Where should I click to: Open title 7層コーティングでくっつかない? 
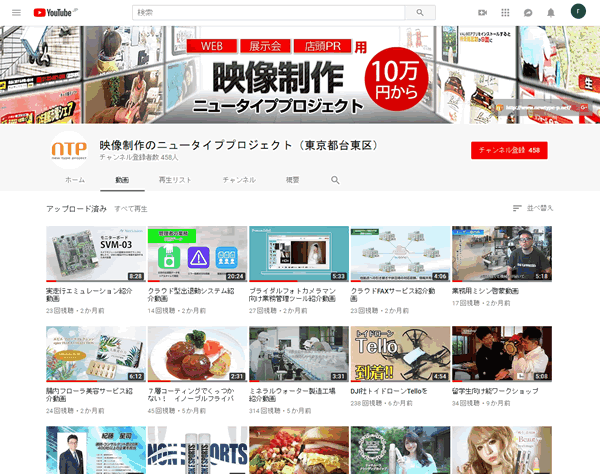[x=191, y=395]
